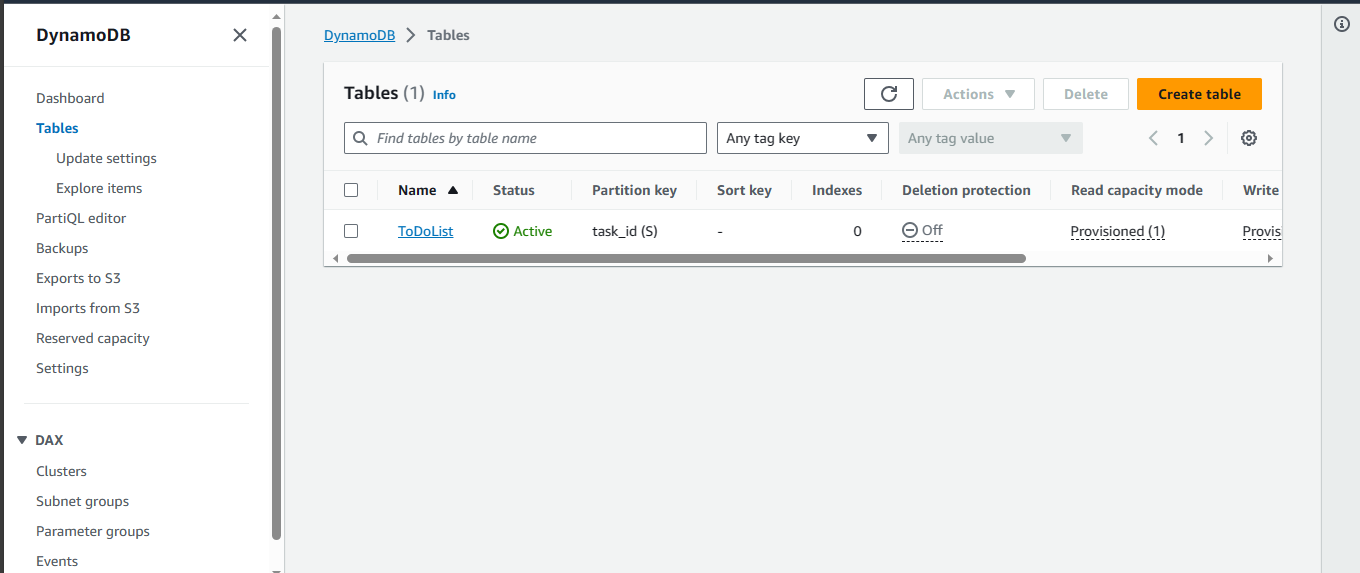Open DAX Subnet groups

[x=82, y=501]
